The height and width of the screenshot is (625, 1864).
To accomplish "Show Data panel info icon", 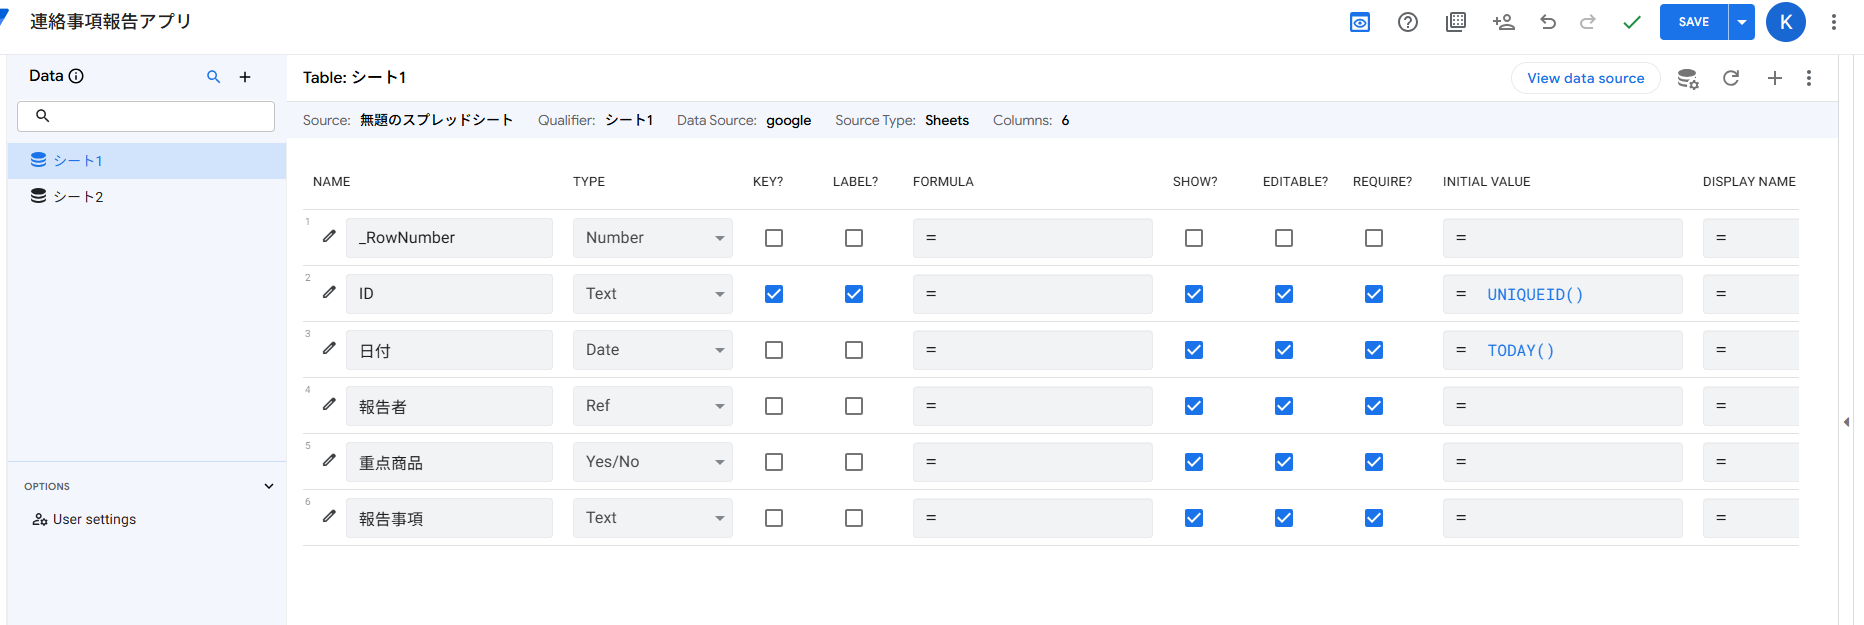I will click(x=76, y=76).
